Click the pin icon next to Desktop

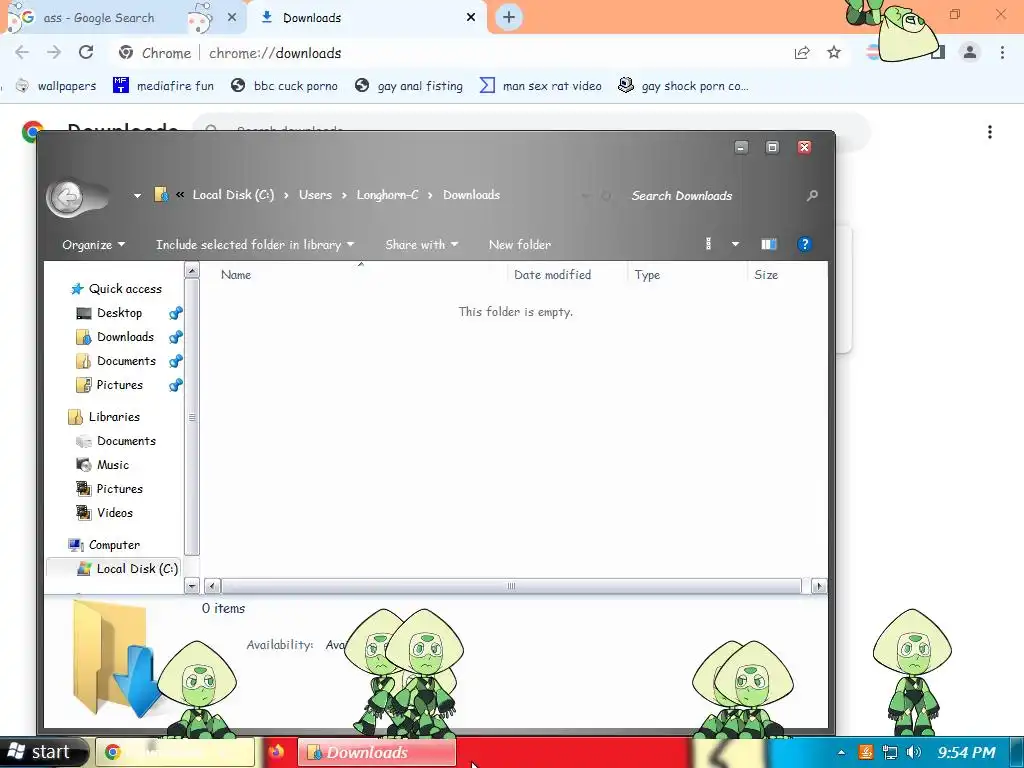[175, 313]
